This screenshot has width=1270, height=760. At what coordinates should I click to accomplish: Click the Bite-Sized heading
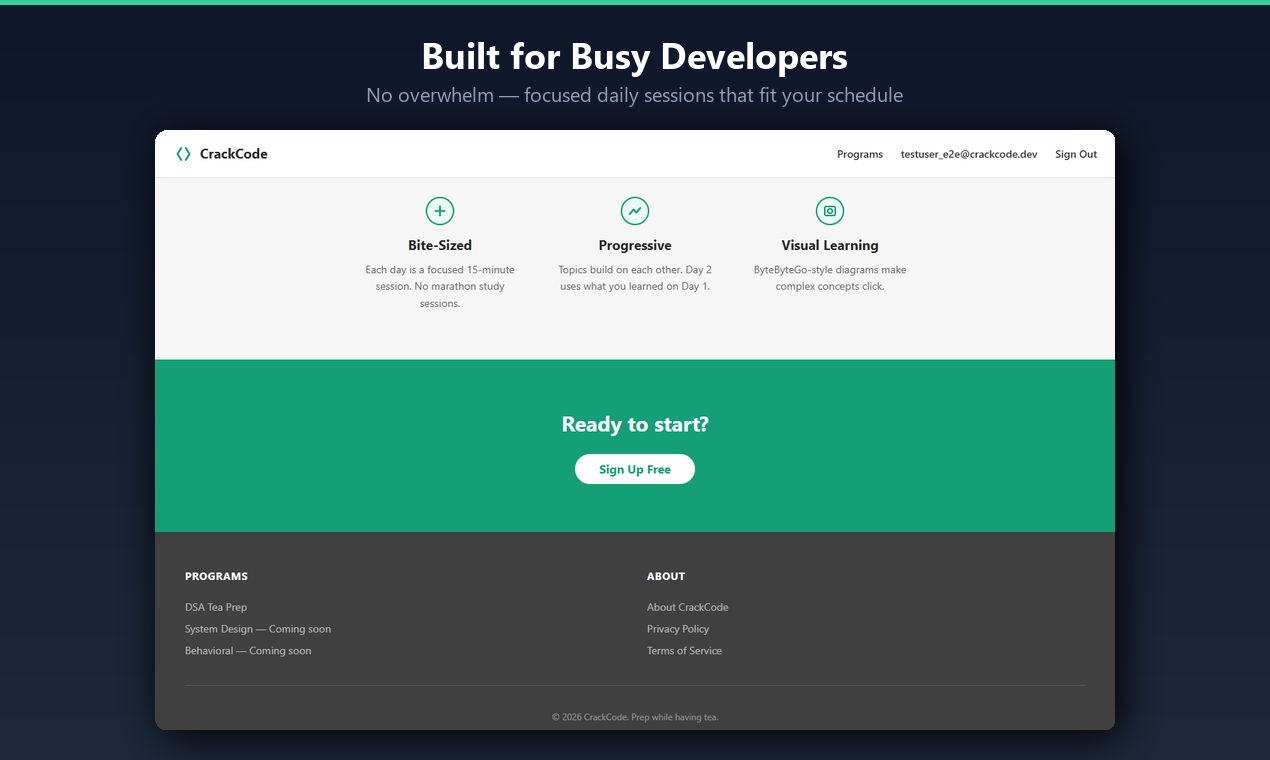click(x=440, y=245)
